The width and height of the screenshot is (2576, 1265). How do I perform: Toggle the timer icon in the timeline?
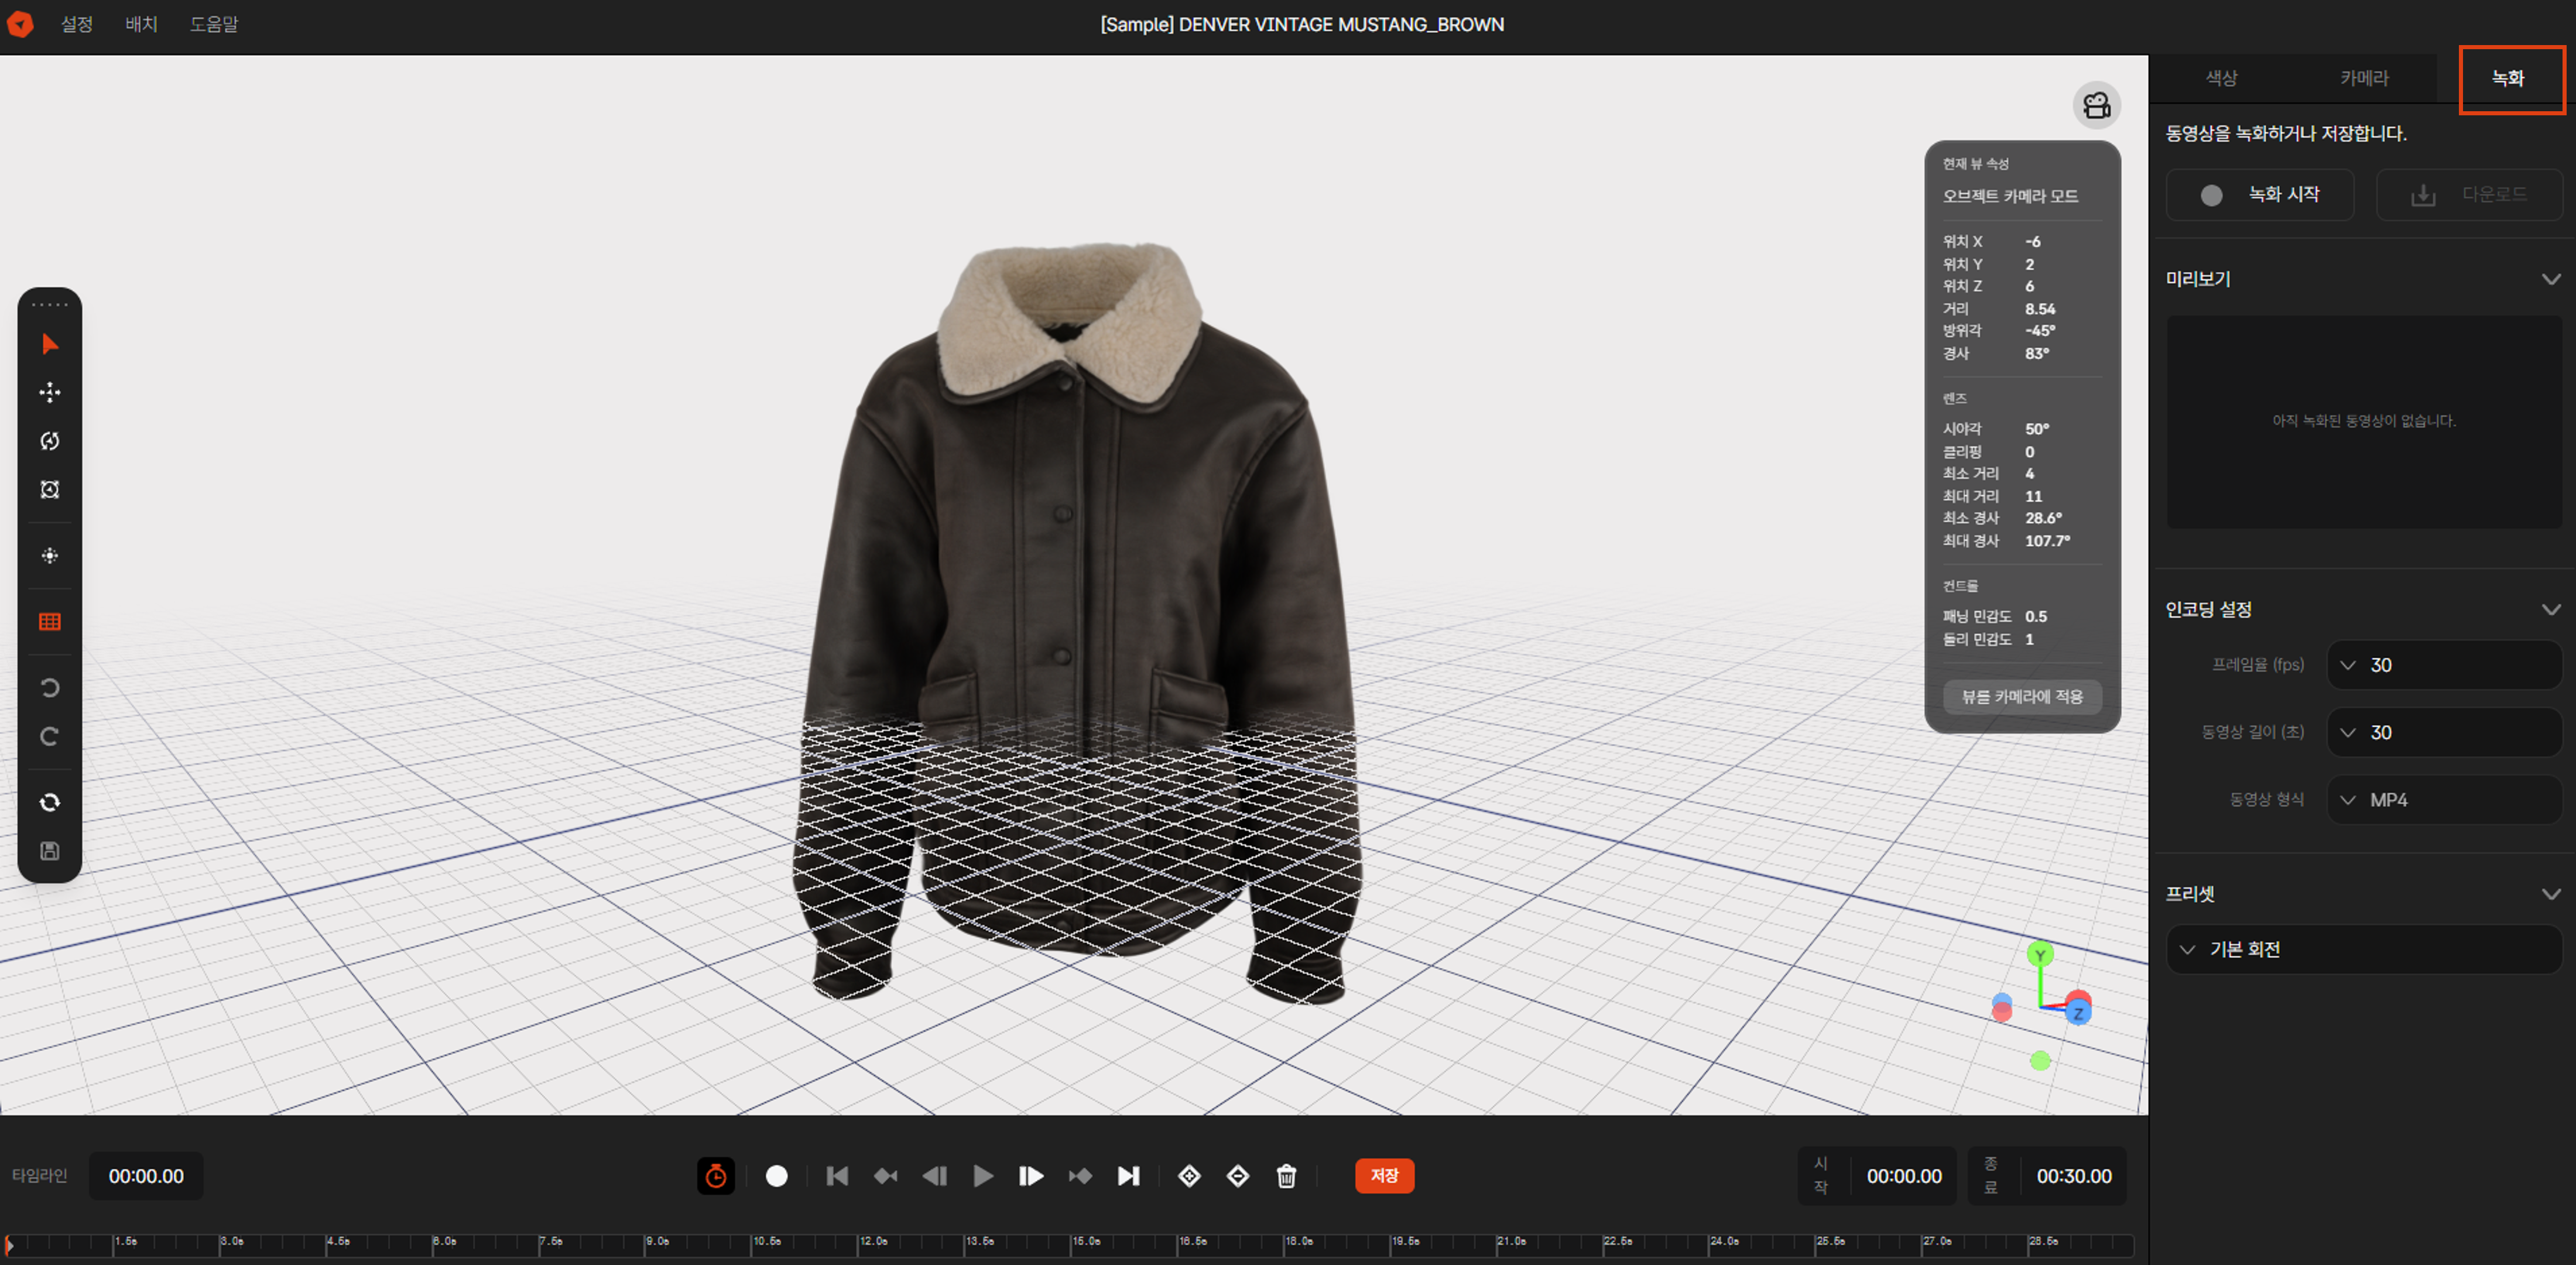[716, 1176]
